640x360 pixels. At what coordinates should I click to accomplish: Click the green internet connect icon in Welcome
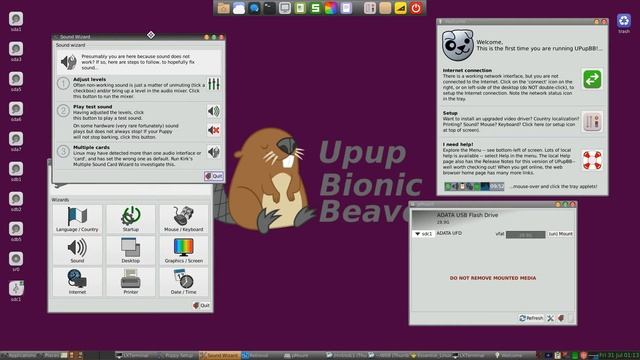pyautogui.click(x=592, y=79)
